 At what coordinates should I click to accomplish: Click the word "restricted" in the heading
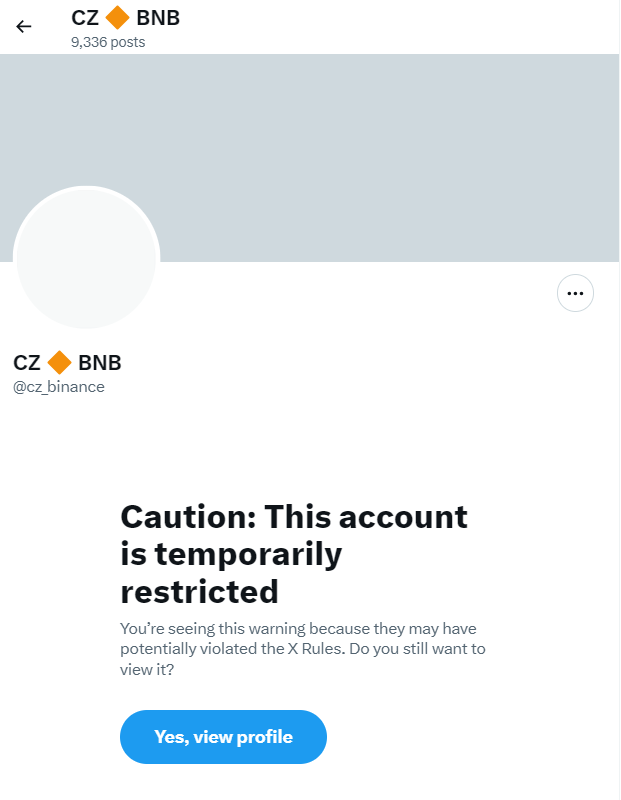point(199,591)
